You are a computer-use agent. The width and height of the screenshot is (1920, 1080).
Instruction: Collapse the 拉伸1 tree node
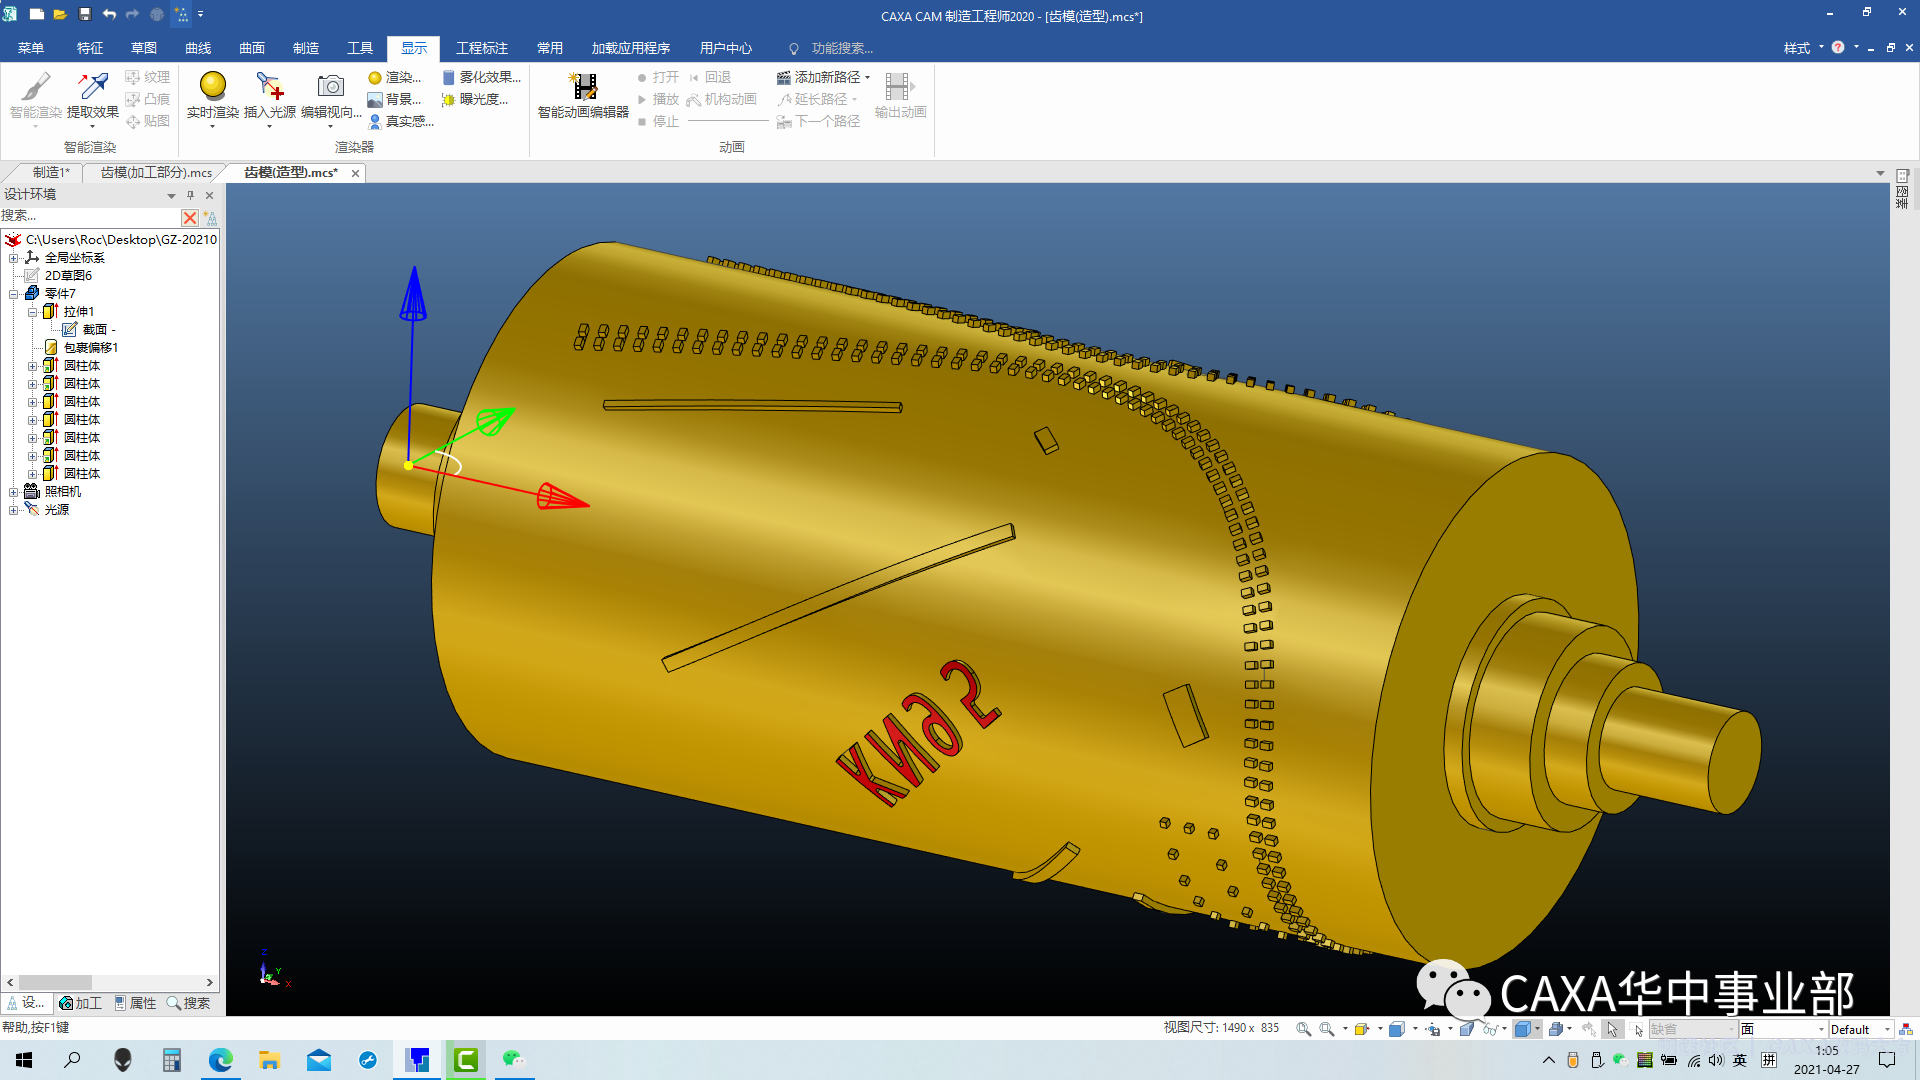[32, 312]
